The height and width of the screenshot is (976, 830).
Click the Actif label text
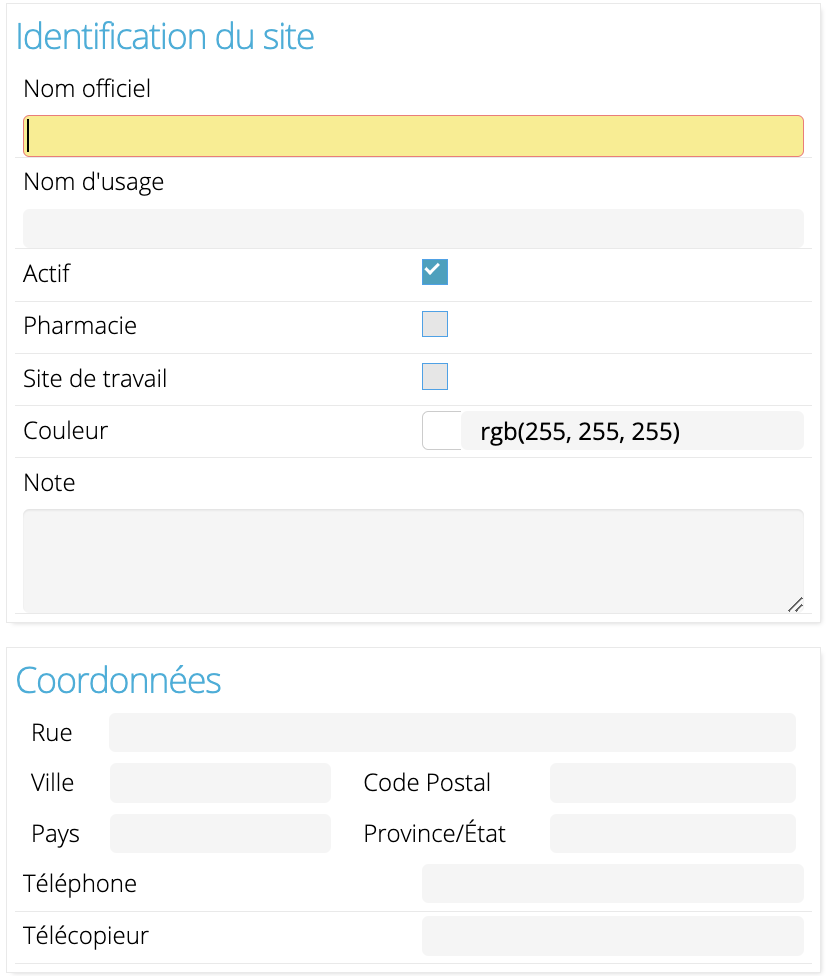[x=47, y=273]
